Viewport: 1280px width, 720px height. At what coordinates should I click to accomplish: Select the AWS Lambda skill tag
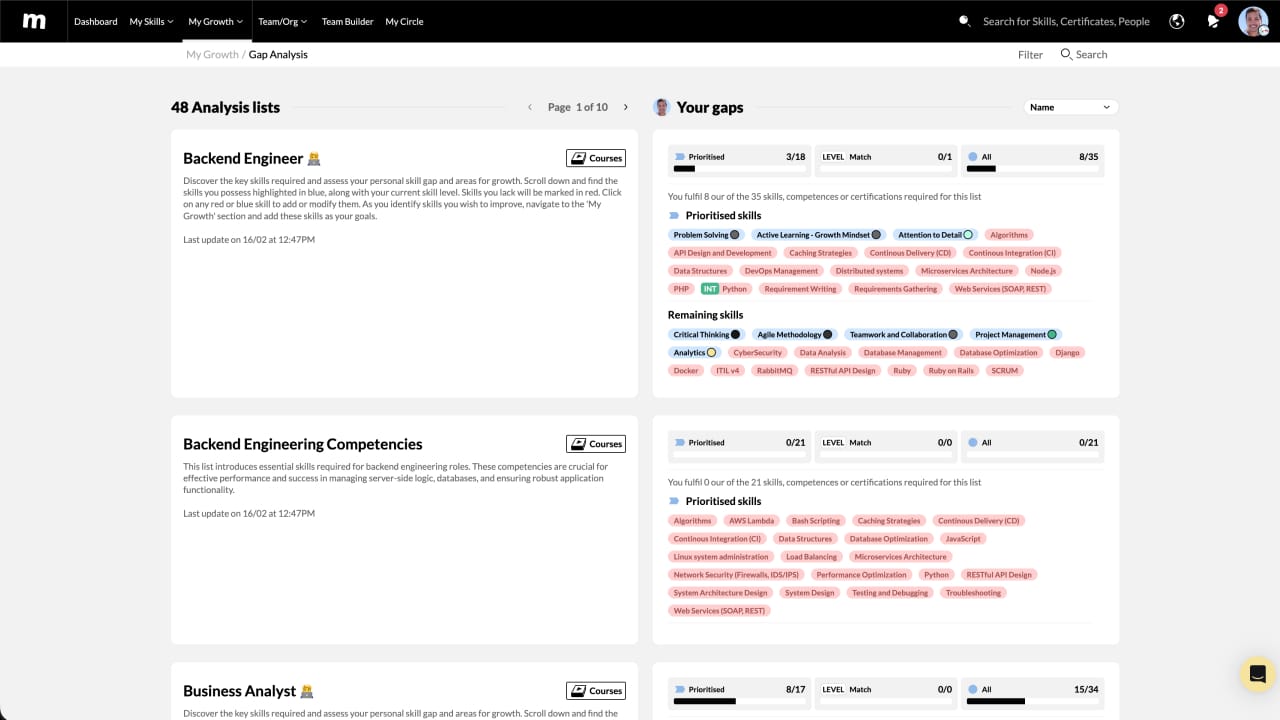point(752,521)
